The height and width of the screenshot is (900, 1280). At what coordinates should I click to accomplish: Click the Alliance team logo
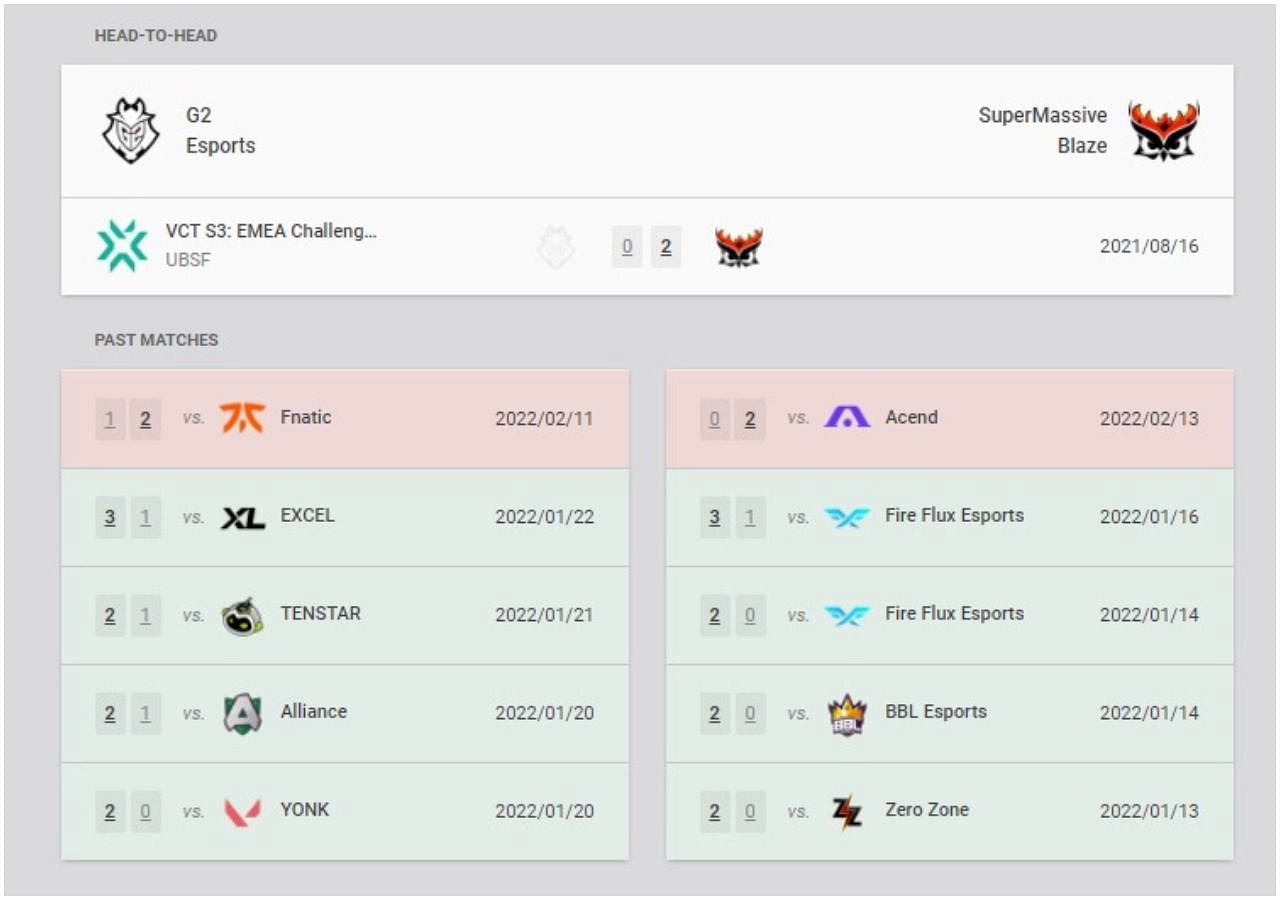coord(242,714)
